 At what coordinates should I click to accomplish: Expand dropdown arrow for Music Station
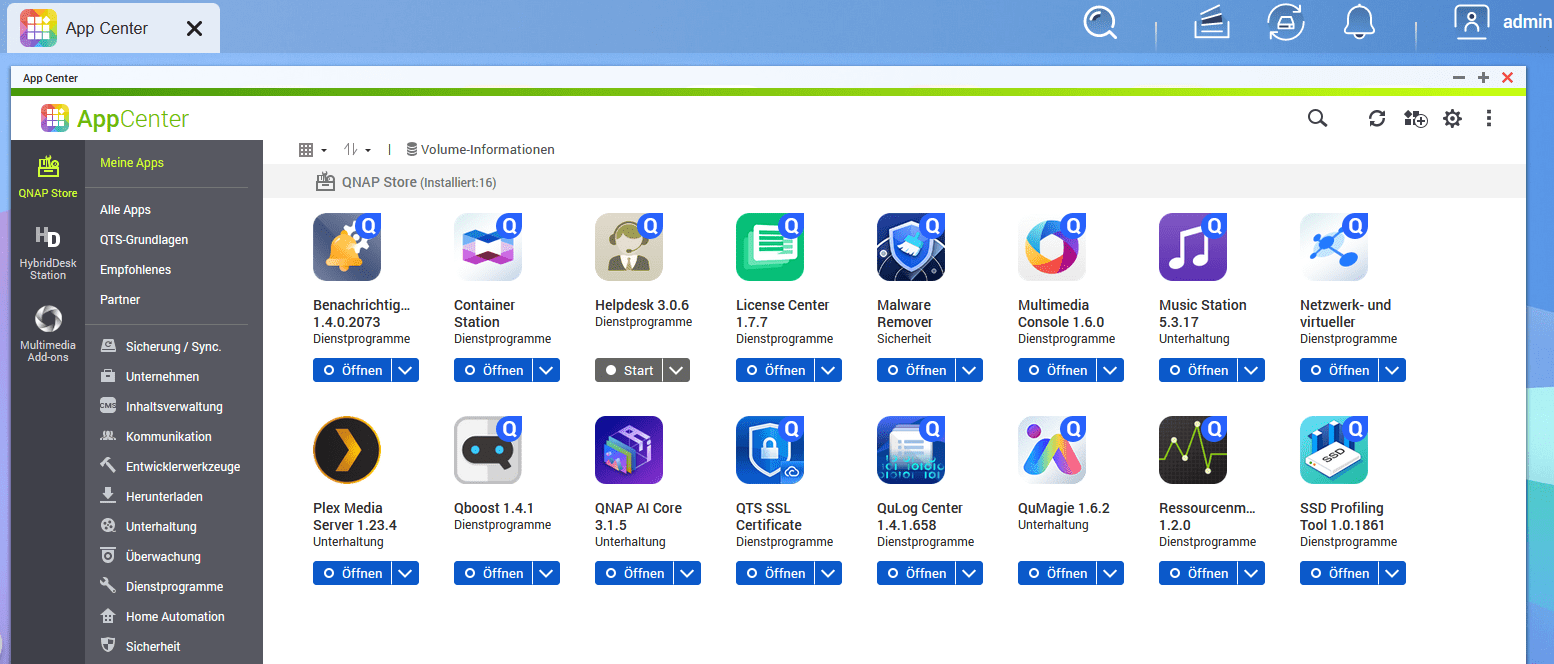coord(1251,370)
